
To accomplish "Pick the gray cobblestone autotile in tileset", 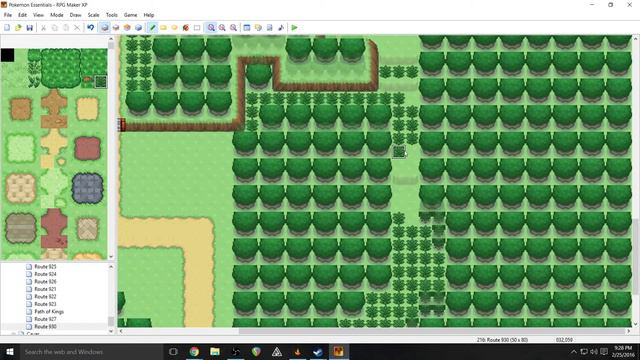I will click(87, 188).
